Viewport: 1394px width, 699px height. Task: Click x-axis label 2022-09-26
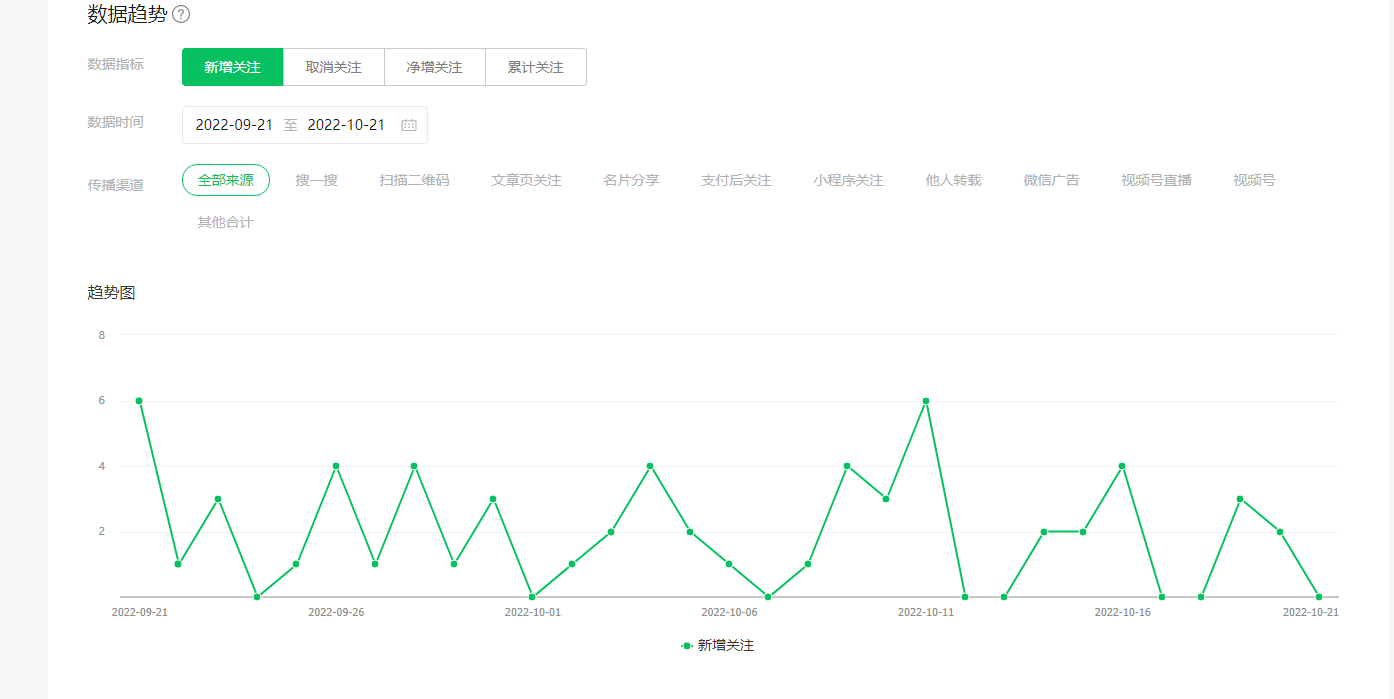336,612
